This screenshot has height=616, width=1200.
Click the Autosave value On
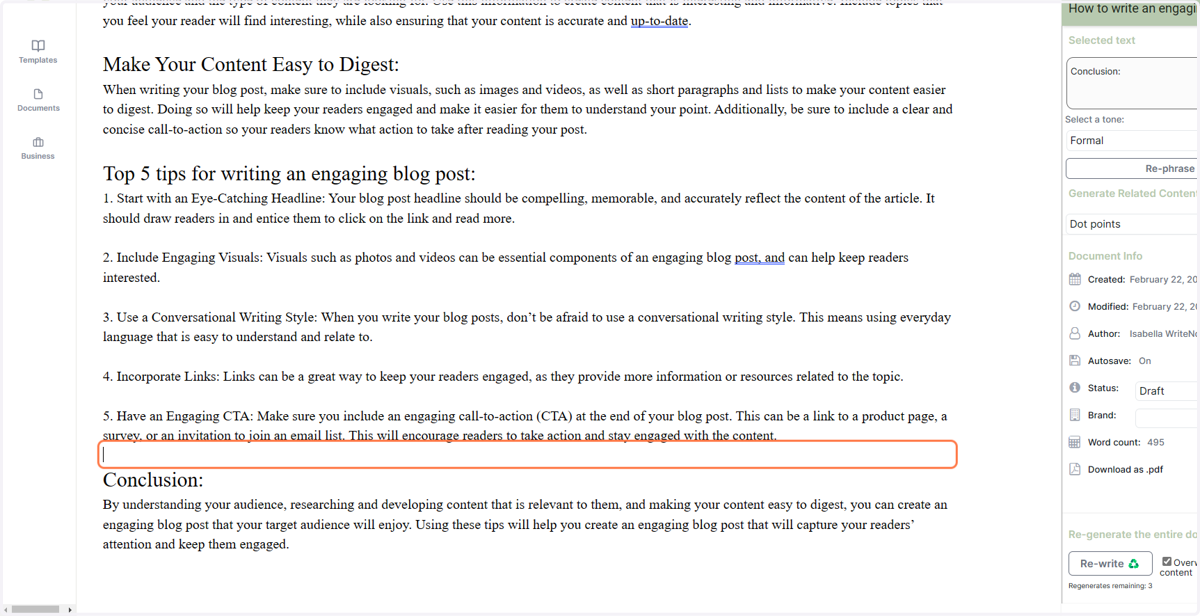click(1145, 361)
